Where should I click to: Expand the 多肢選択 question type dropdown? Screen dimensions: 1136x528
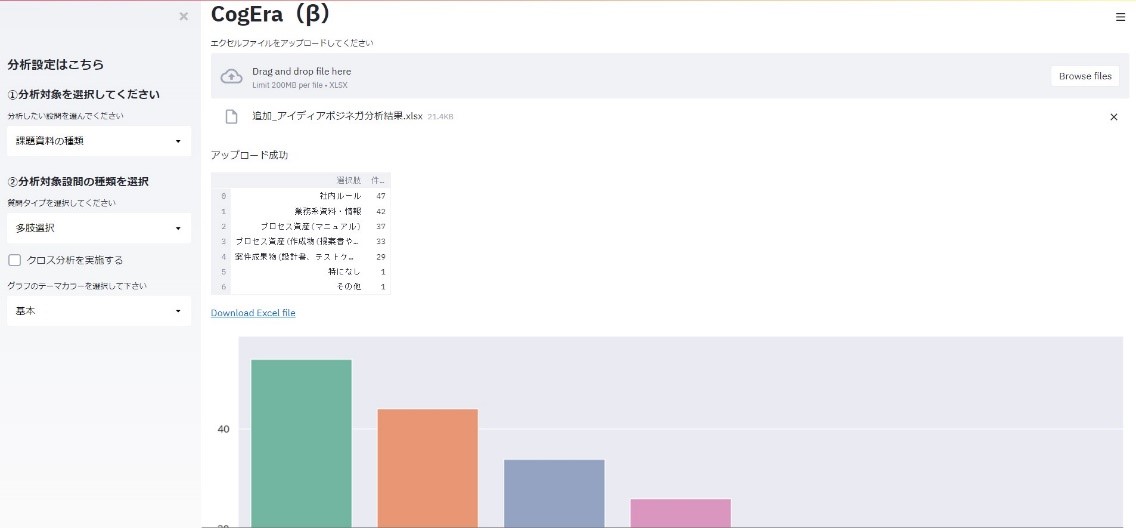point(98,228)
